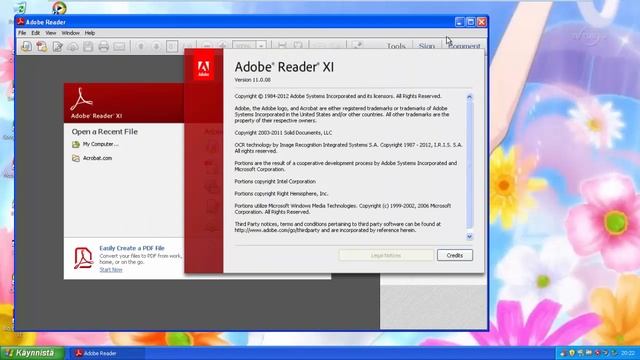
Task: Click the Save floppy disk icon
Action: 88,47
